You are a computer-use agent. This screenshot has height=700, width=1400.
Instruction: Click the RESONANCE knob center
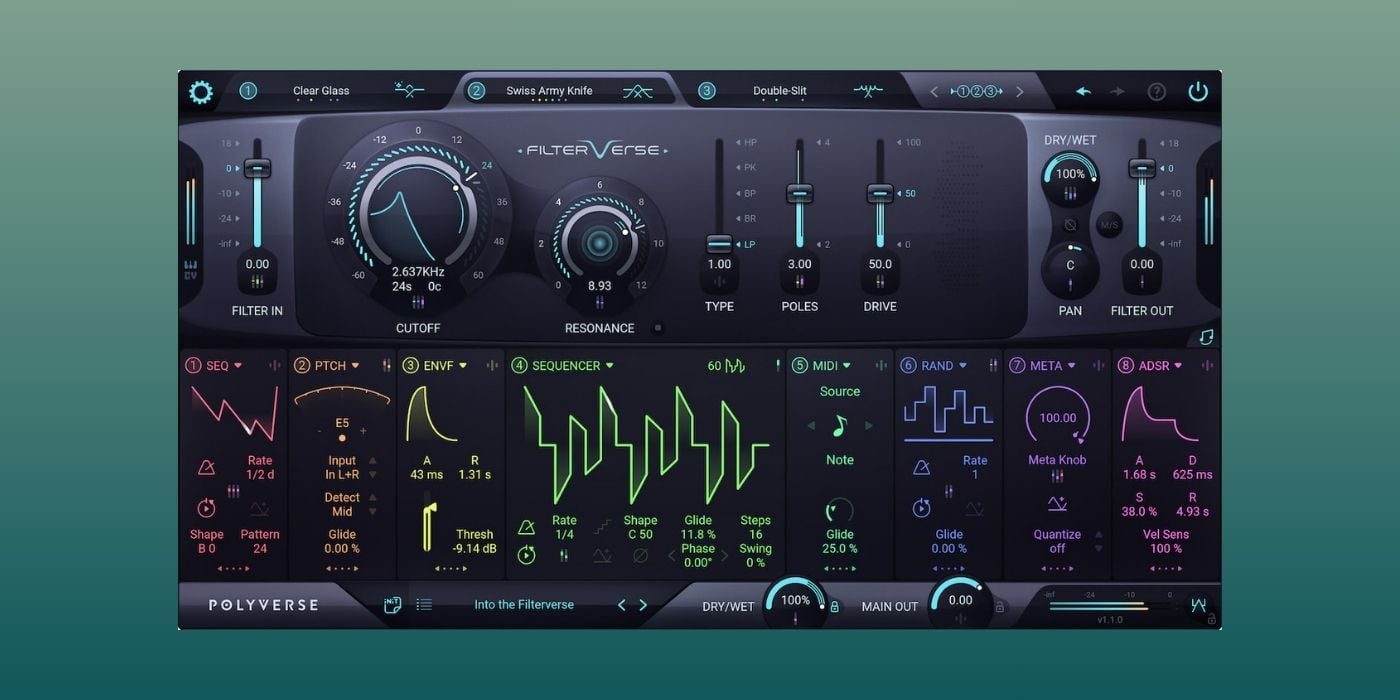599,243
